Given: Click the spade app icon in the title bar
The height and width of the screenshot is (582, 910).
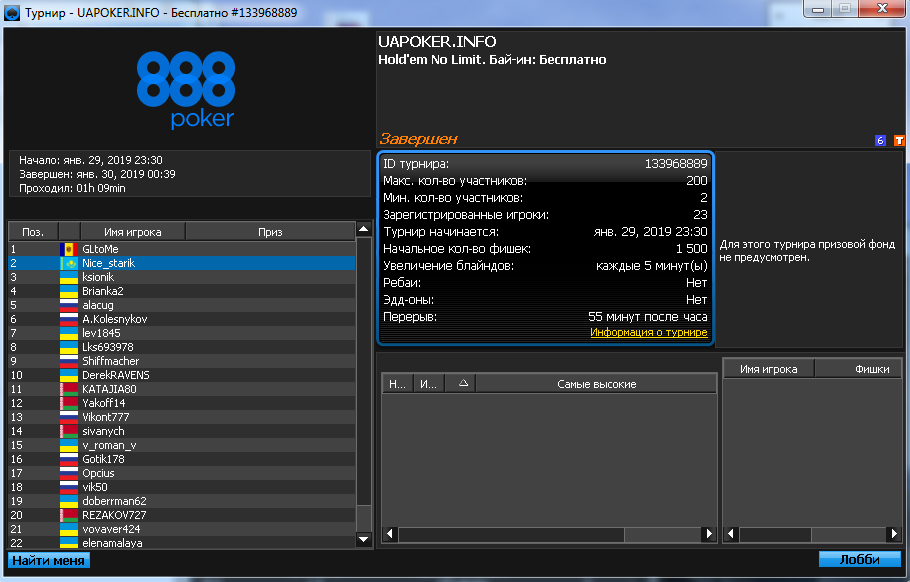Looking at the screenshot, I should pyautogui.click(x=12, y=13).
